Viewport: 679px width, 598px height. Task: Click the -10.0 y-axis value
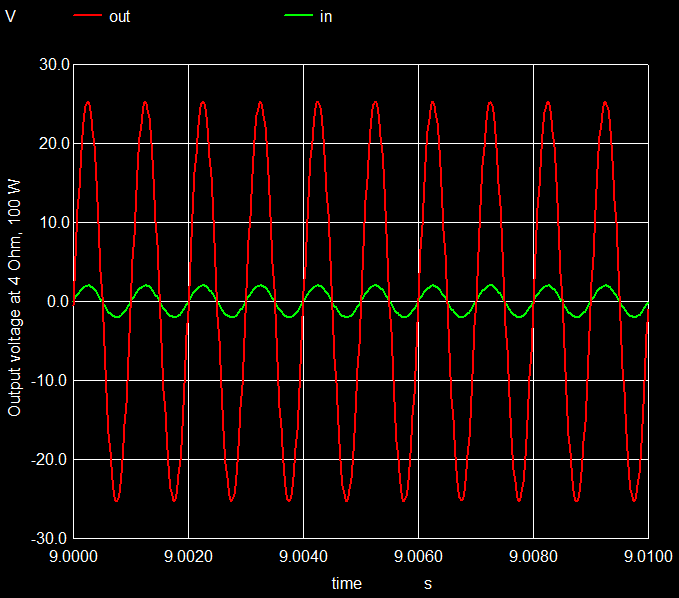(50, 381)
